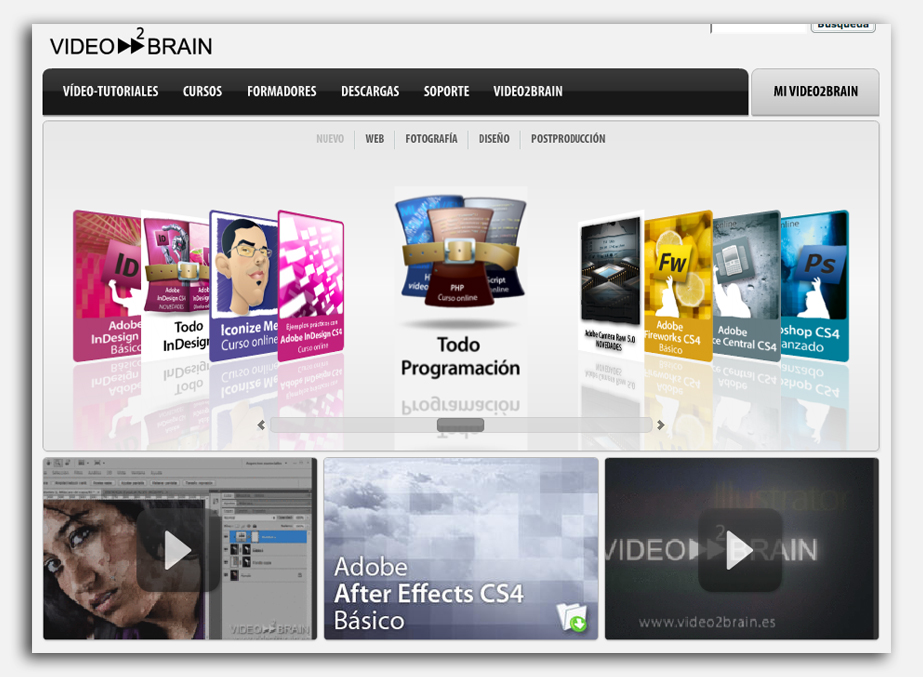Click the carousel scrollbar handle

(x=460, y=424)
